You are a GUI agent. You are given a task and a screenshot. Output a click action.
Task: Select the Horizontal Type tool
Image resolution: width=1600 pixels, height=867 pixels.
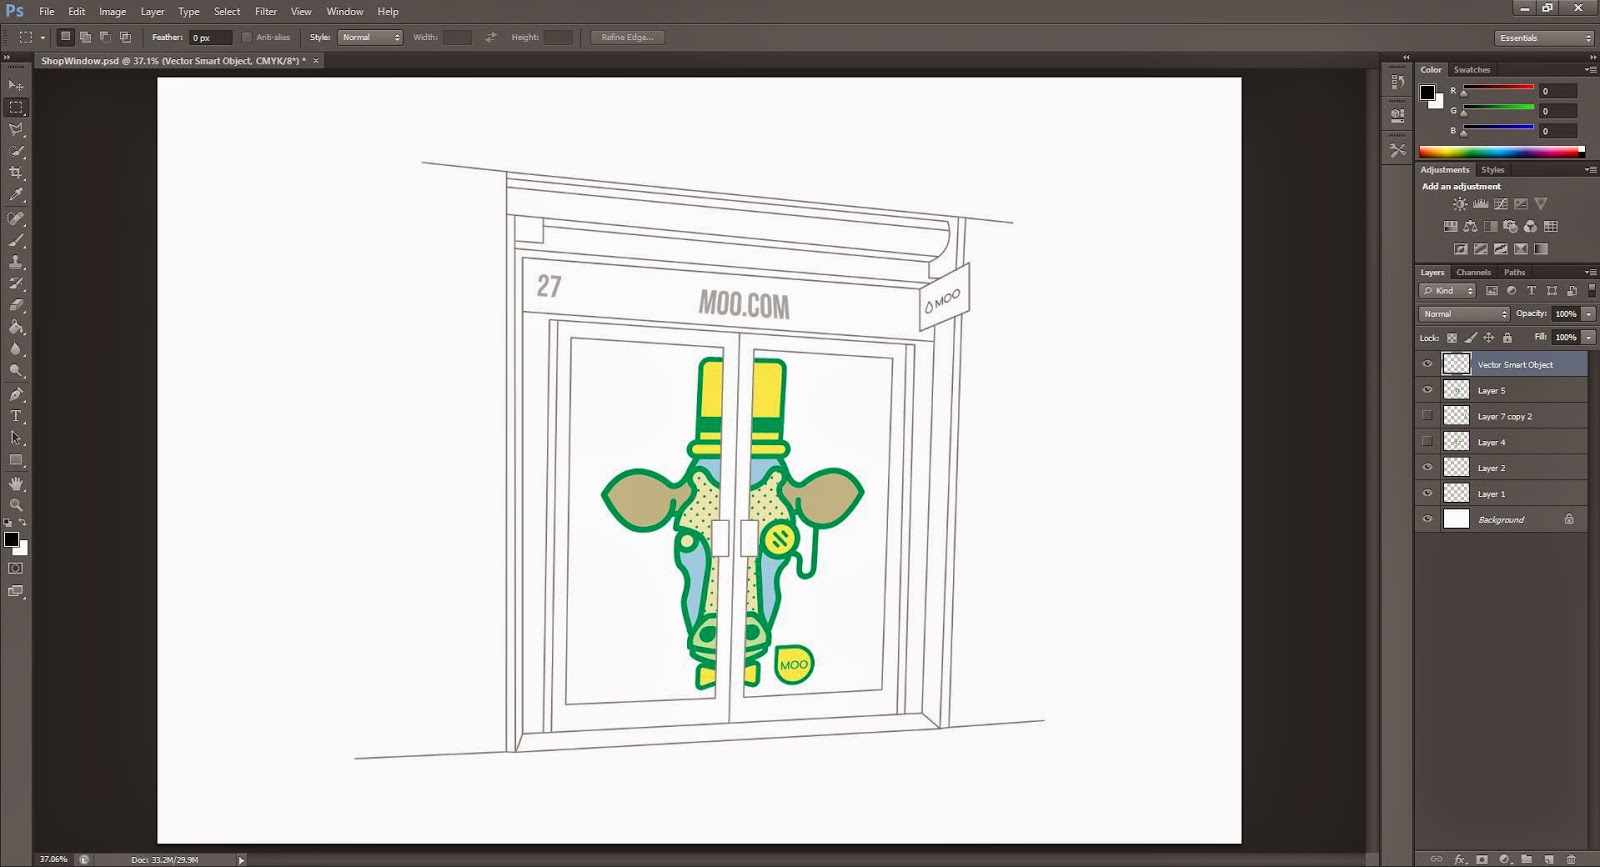(16, 416)
